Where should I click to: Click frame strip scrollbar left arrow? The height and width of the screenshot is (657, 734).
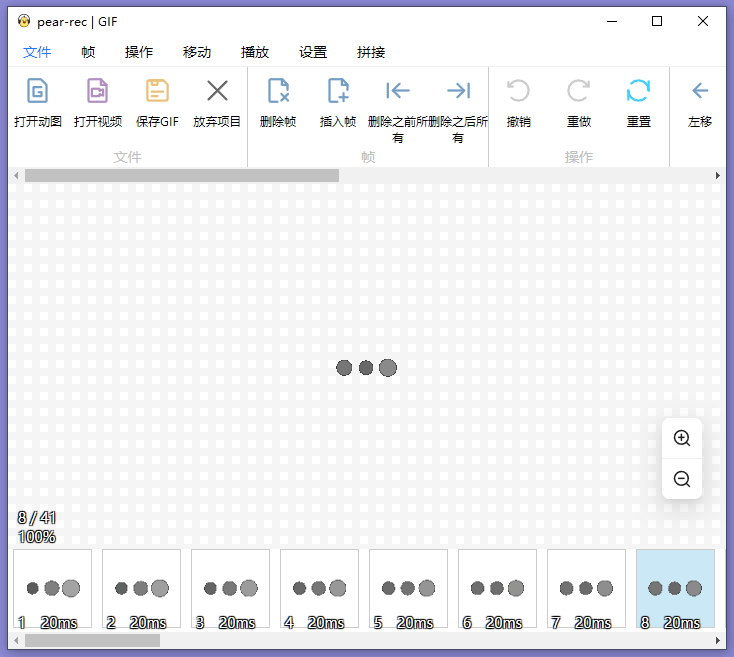point(16,640)
